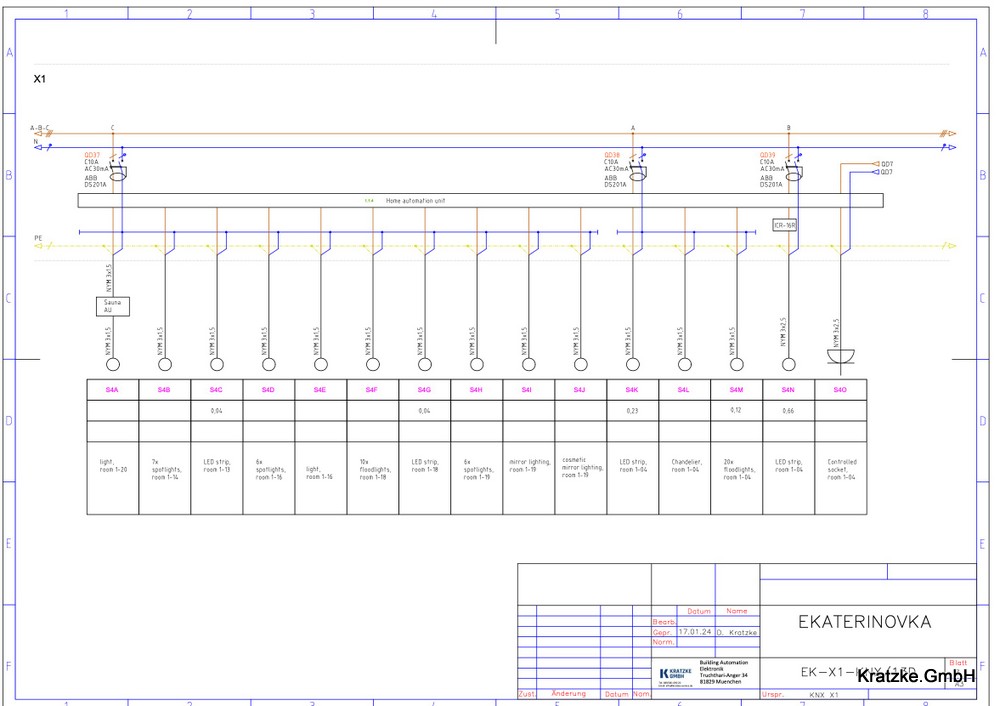The height and width of the screenshot is (706, 1000).
Task: Select the 17.01.24 date field
Action: pos(695,632)
